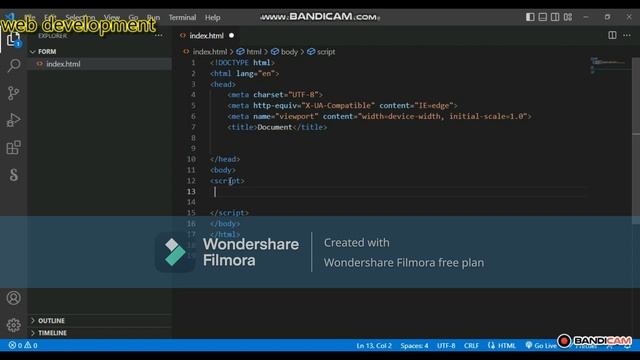Click line number 12 in gutter

coord(191,181)
